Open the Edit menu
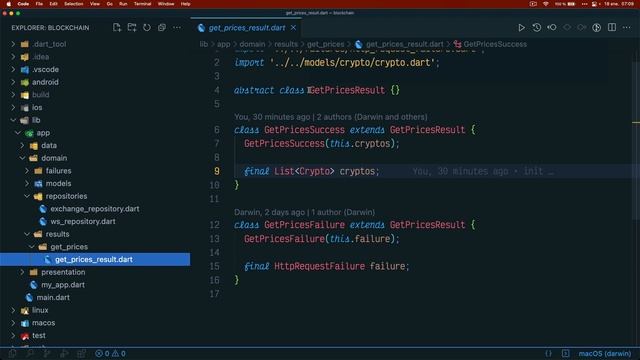Image resolution: width=640 pixels, height=360 pixels. 53,4
